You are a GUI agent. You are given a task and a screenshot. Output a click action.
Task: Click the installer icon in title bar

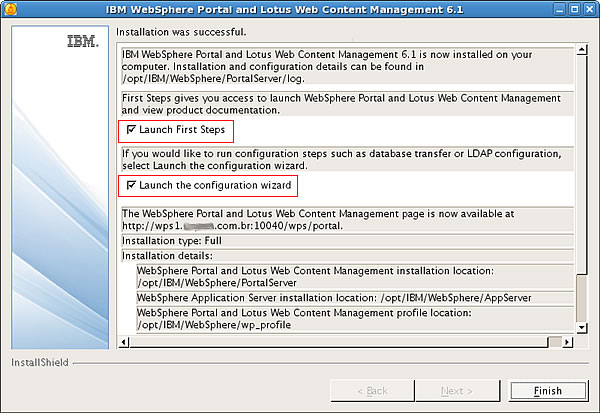pos(10,9)
